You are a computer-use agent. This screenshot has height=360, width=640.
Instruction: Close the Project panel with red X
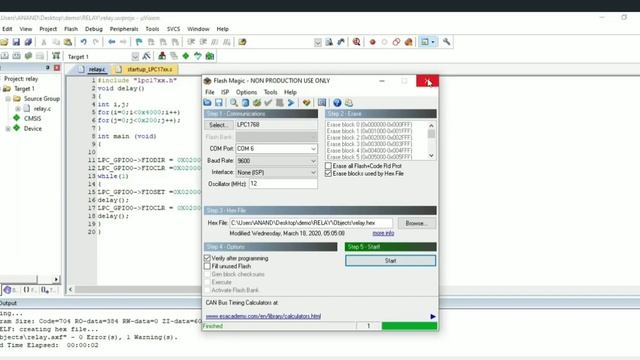point(57,68)
